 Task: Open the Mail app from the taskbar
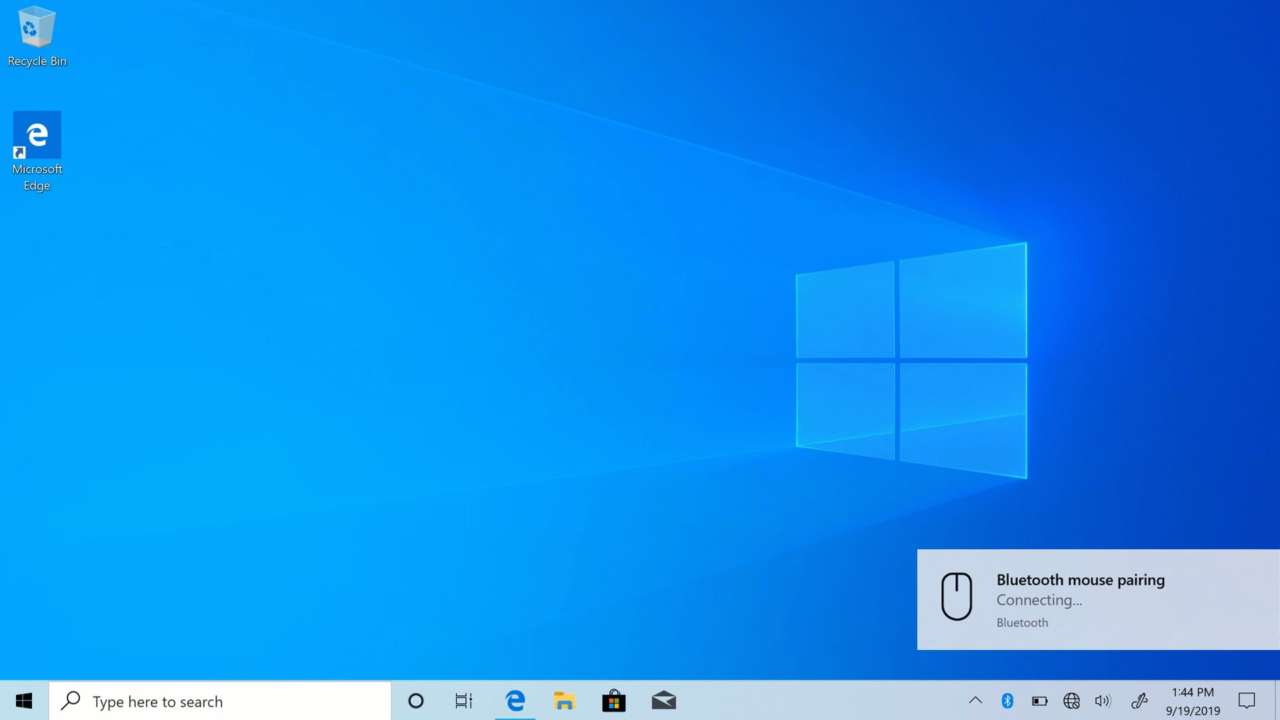tap(663, 701)
